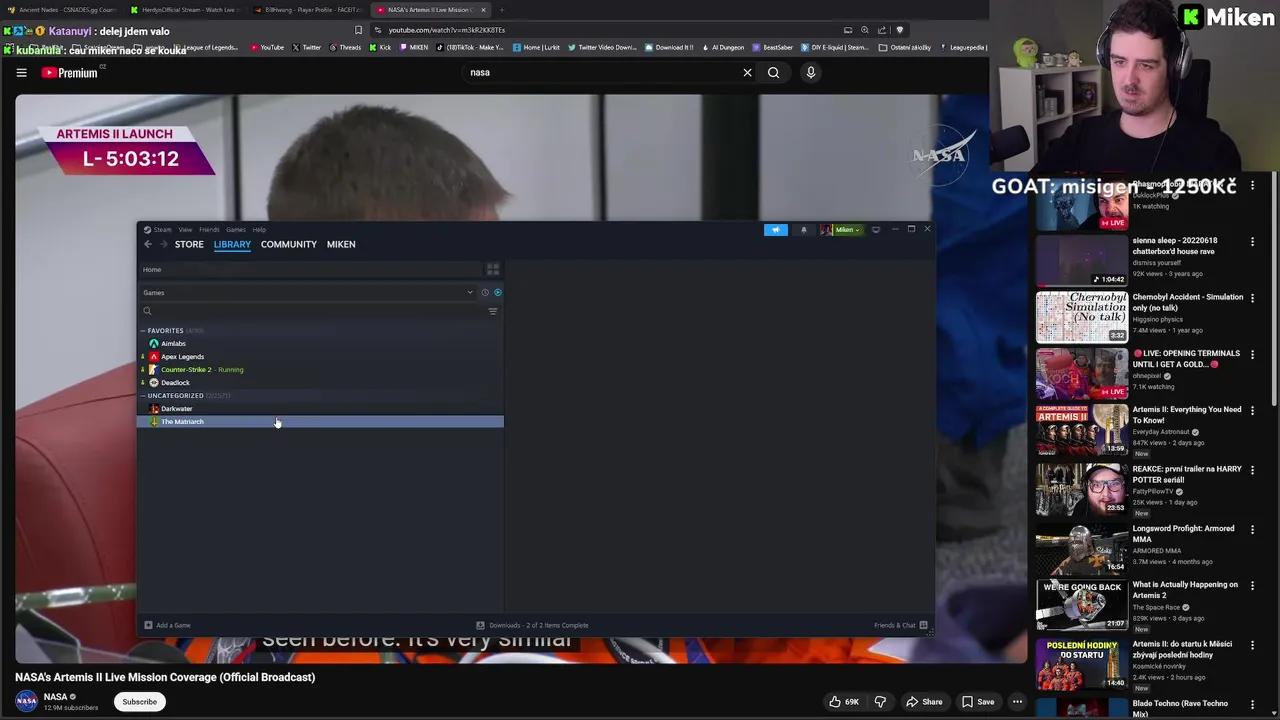Open the Steam Downloads icon at the bottom
The image size is (1280, 720).
click(x=481, y=626)
